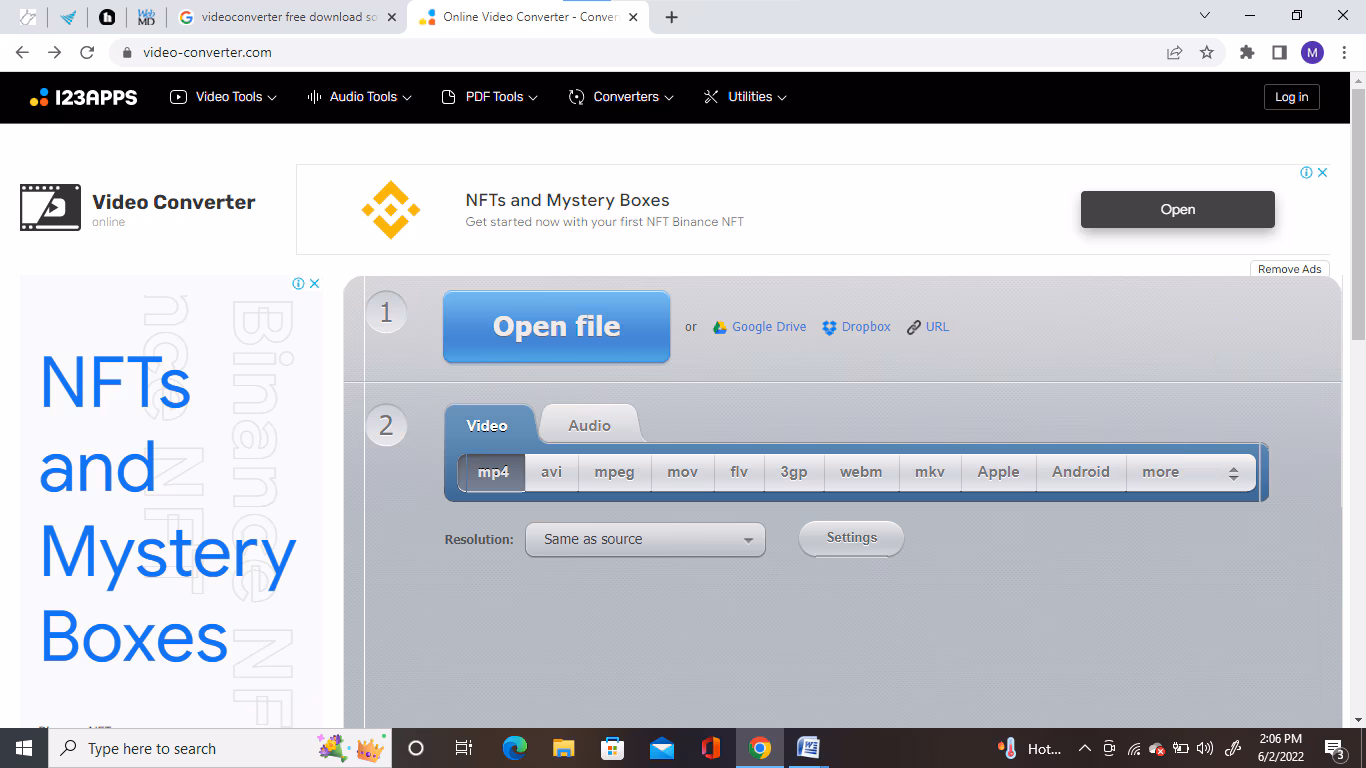The width and height of the screenshot is (1366, 768).
Task: Open the Resolution dropdown showing Same as source
Action: (x=645, y=539)
